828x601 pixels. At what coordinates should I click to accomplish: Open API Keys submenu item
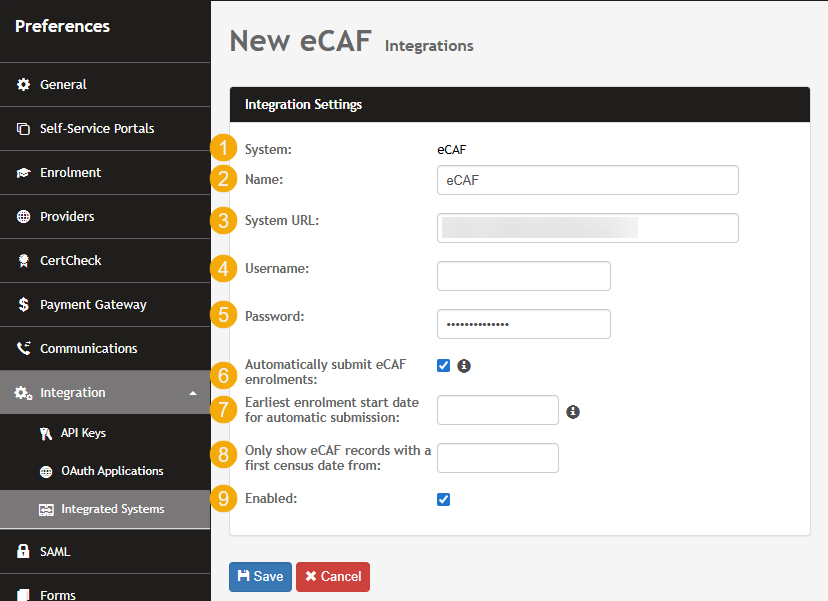[x=82, y=433]
